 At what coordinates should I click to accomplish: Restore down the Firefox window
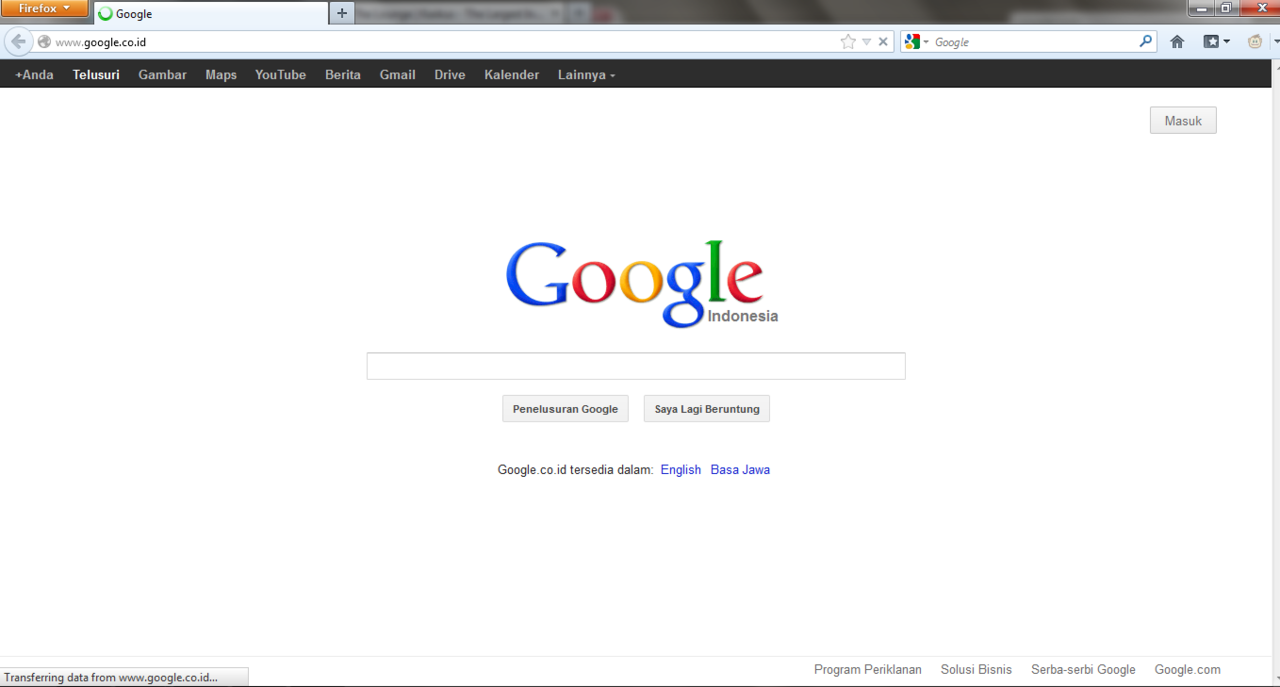1227,8
